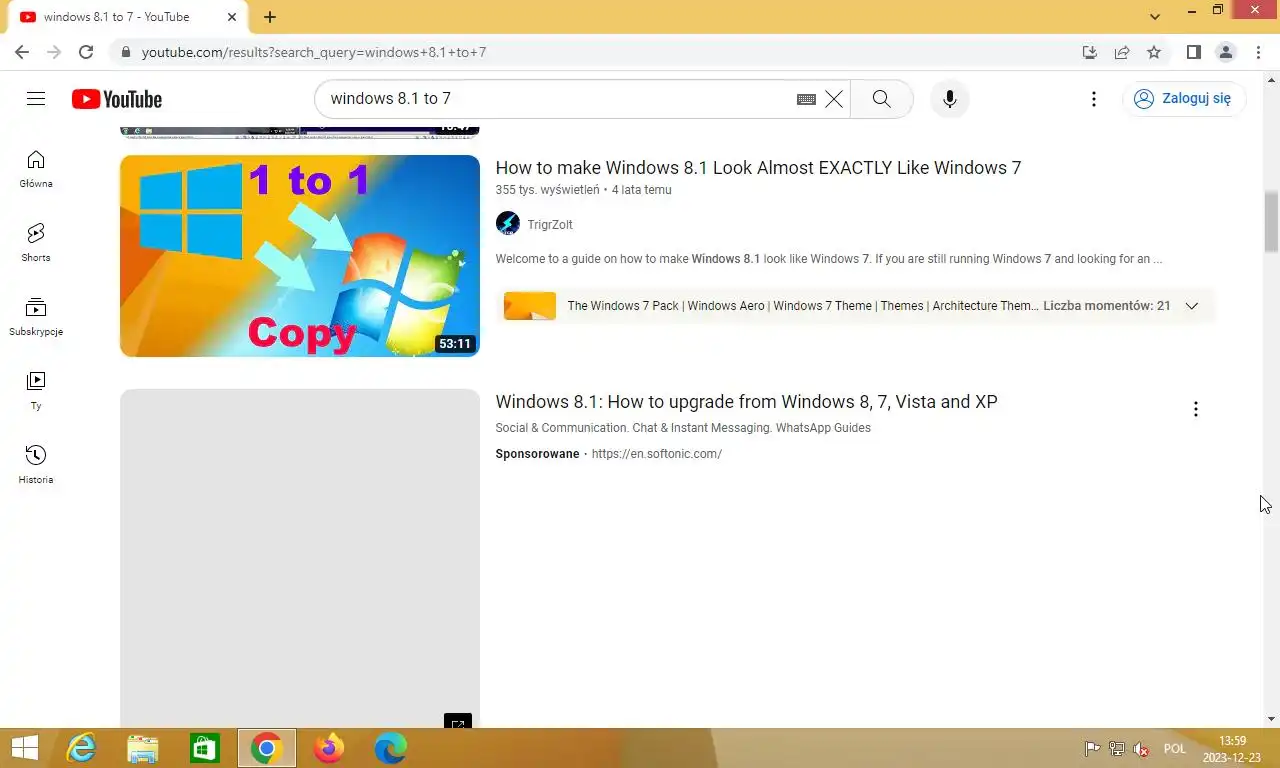Open the YouTube hamburger guide menu

point(36,98)
